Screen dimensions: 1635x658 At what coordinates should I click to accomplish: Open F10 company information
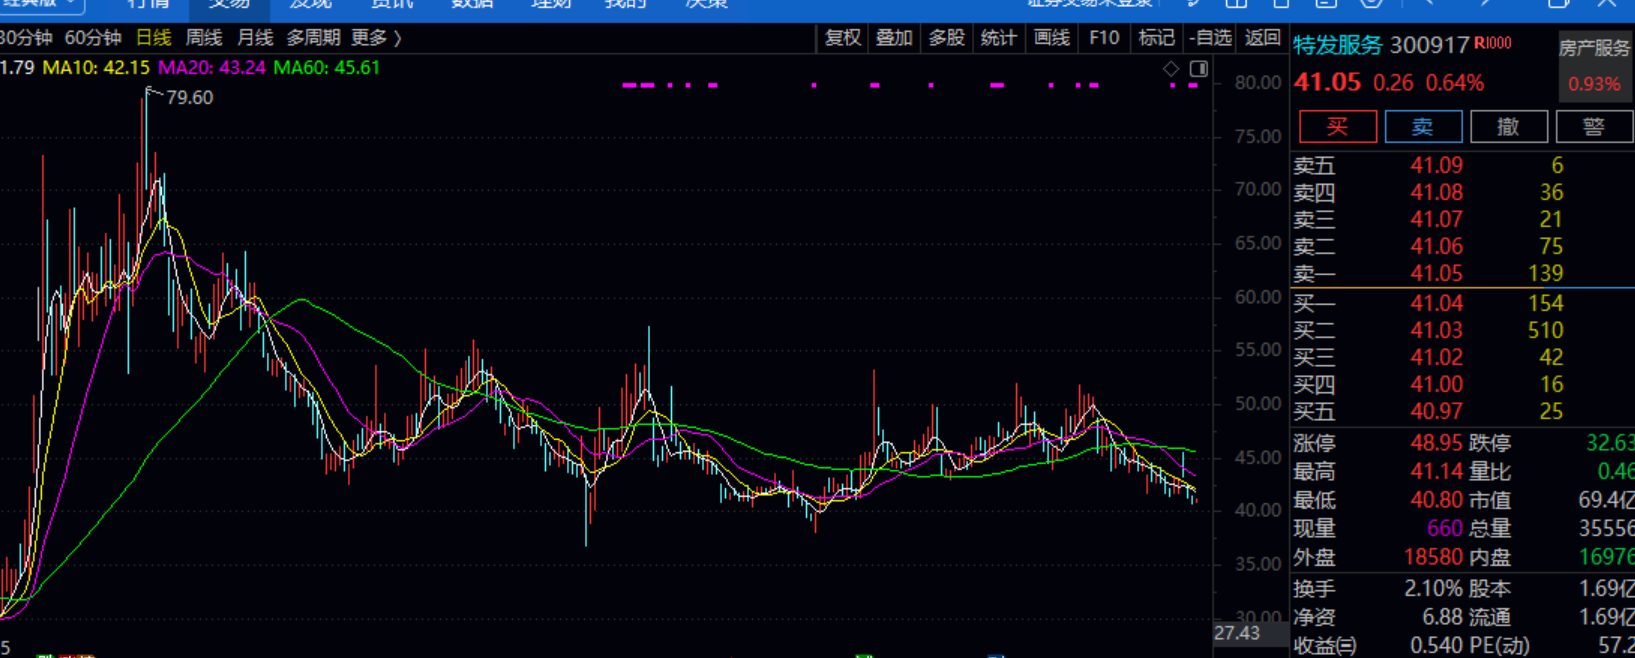click(x=1104, y=38)
